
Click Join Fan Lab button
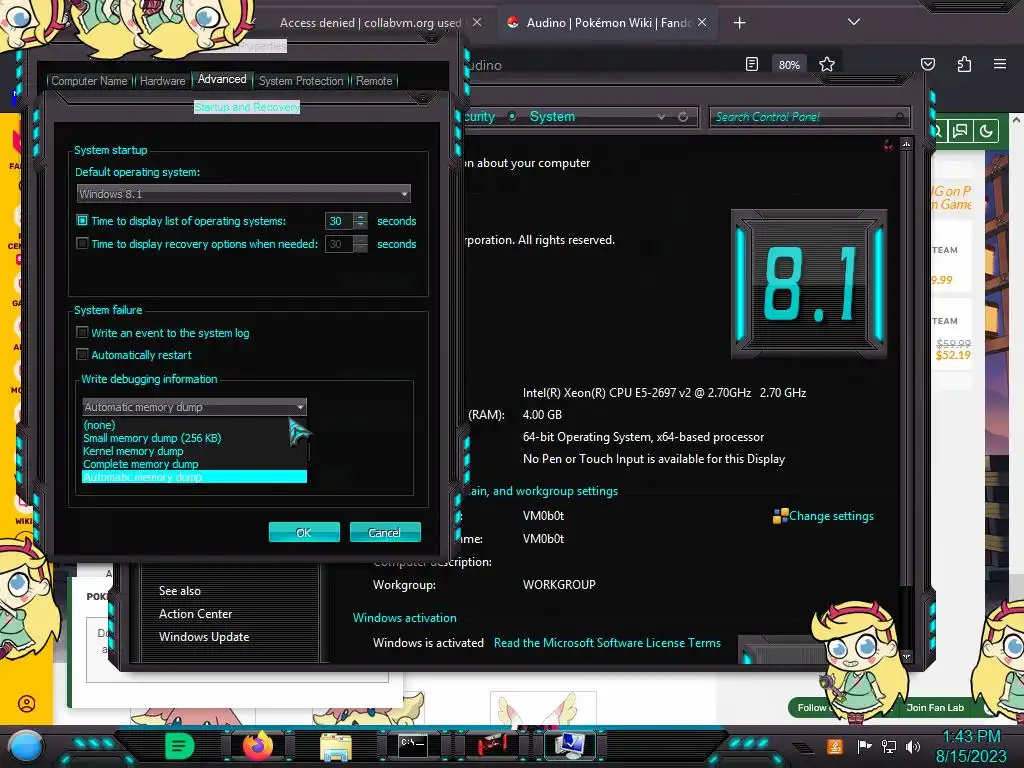pos(935,707)
